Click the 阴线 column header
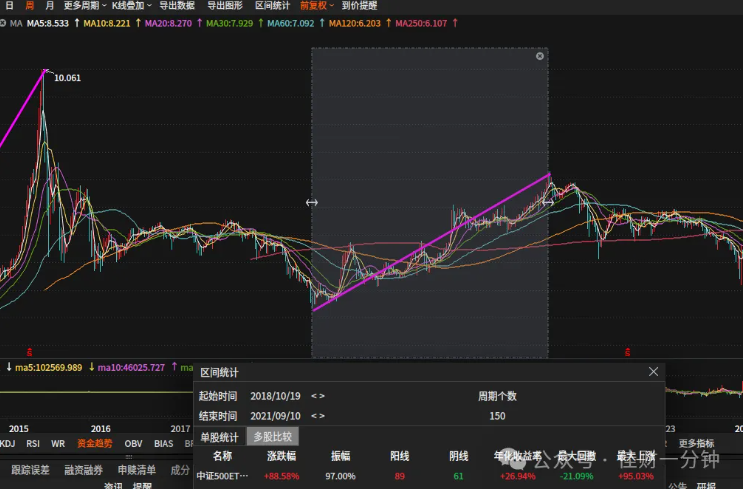Image resolution: width=744 pixels, height=490 pixels. (458, 456)
